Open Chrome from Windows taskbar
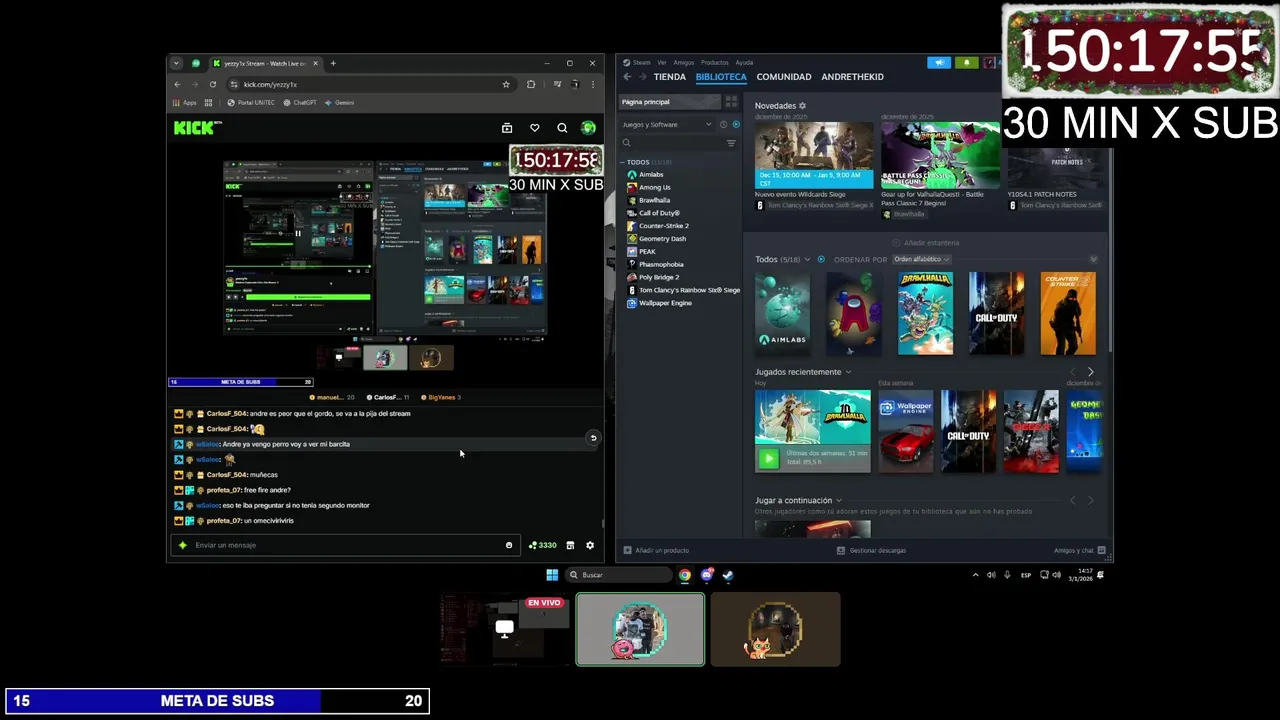 tap(685, 575)
